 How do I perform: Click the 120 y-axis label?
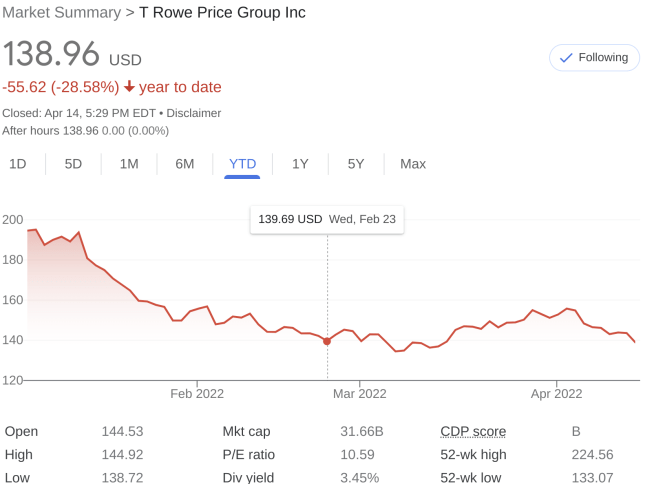(x=13, y=381)
